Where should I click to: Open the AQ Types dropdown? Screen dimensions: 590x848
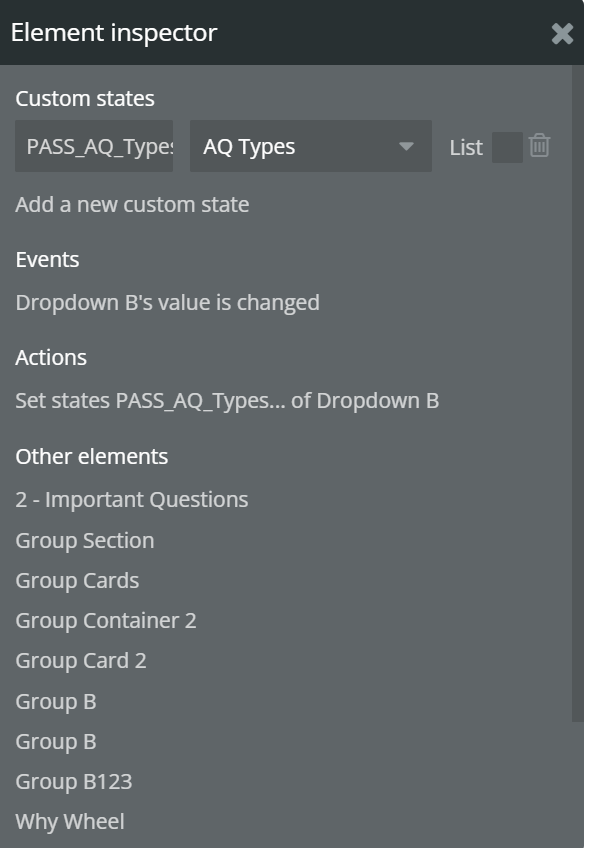point(310,146)
